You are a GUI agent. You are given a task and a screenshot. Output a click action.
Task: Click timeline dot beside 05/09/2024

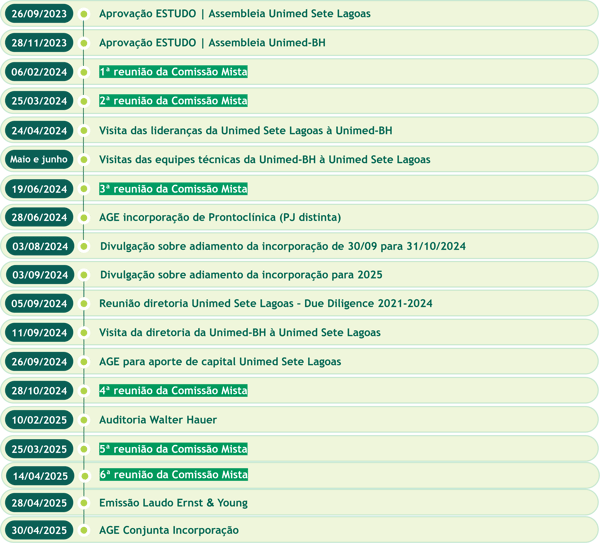coord(84,304)
